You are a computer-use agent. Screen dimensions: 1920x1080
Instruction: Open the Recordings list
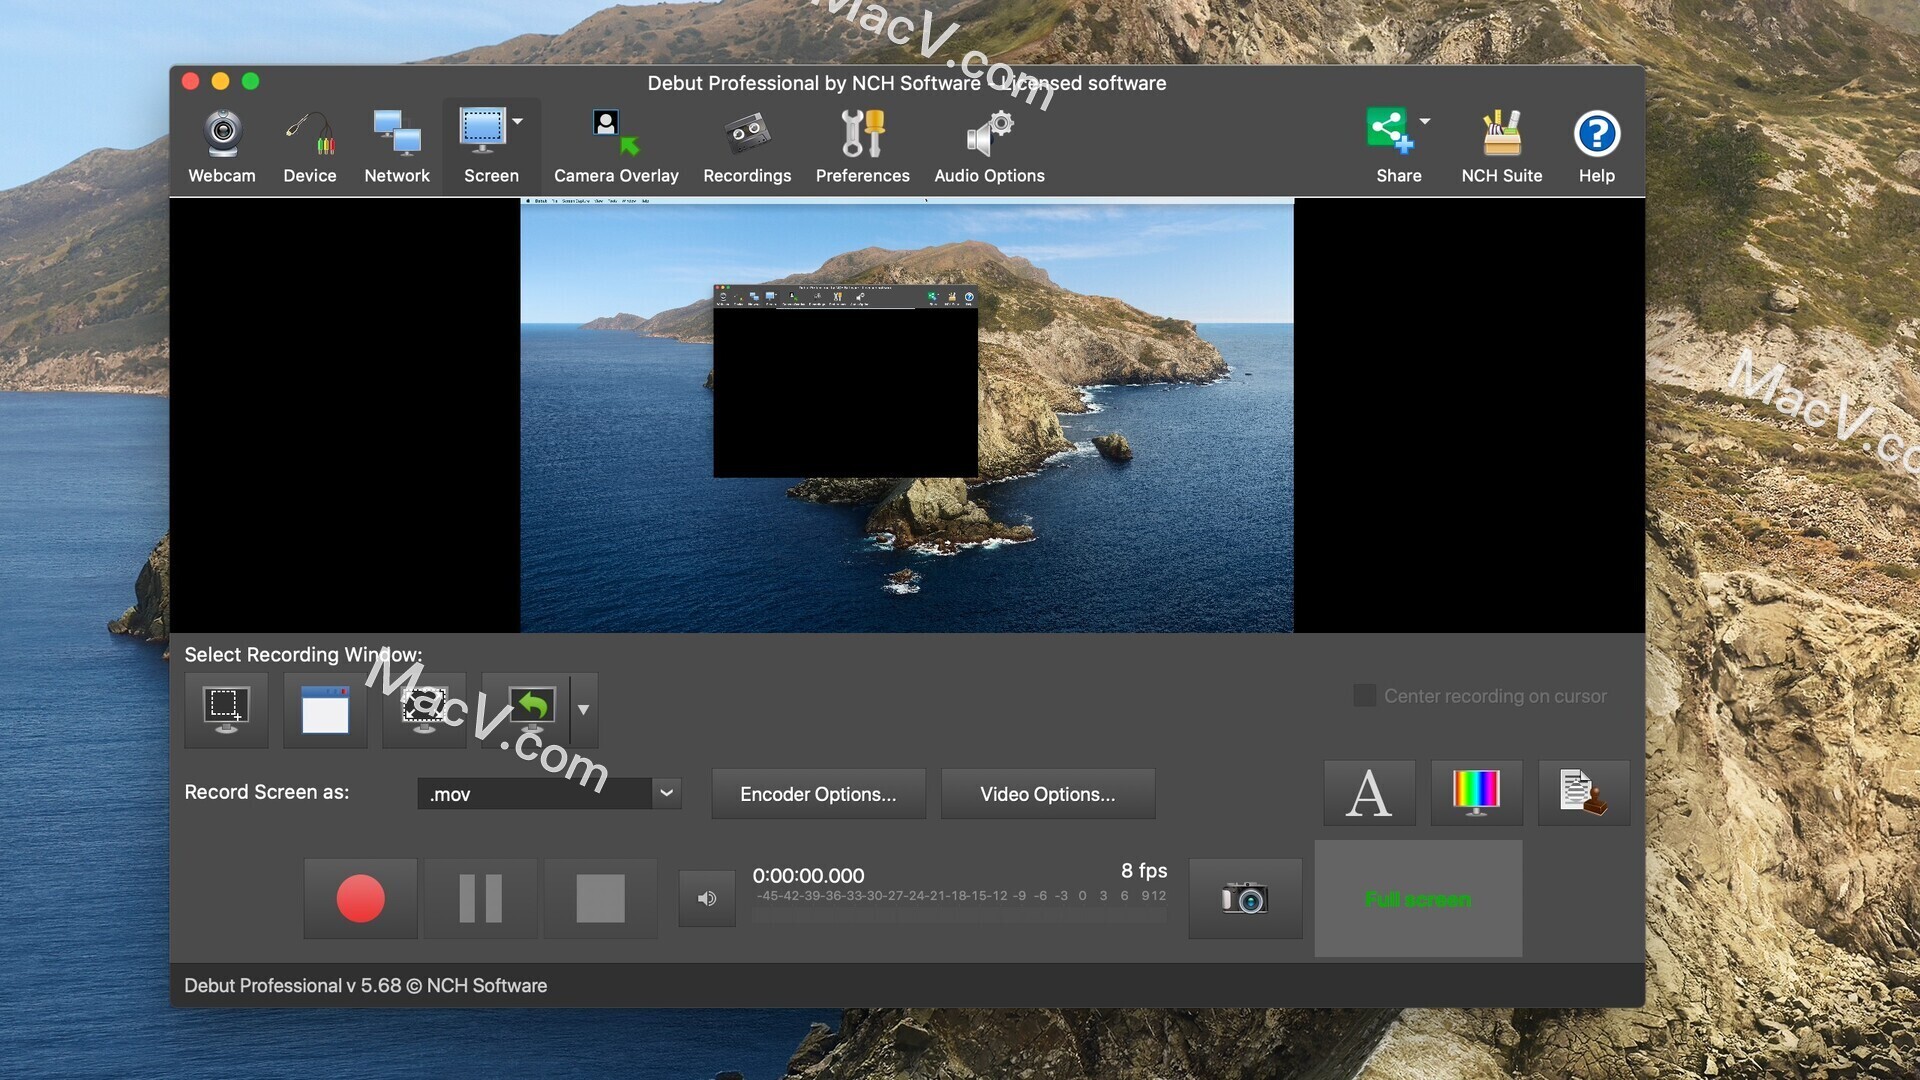coord(747,147)
